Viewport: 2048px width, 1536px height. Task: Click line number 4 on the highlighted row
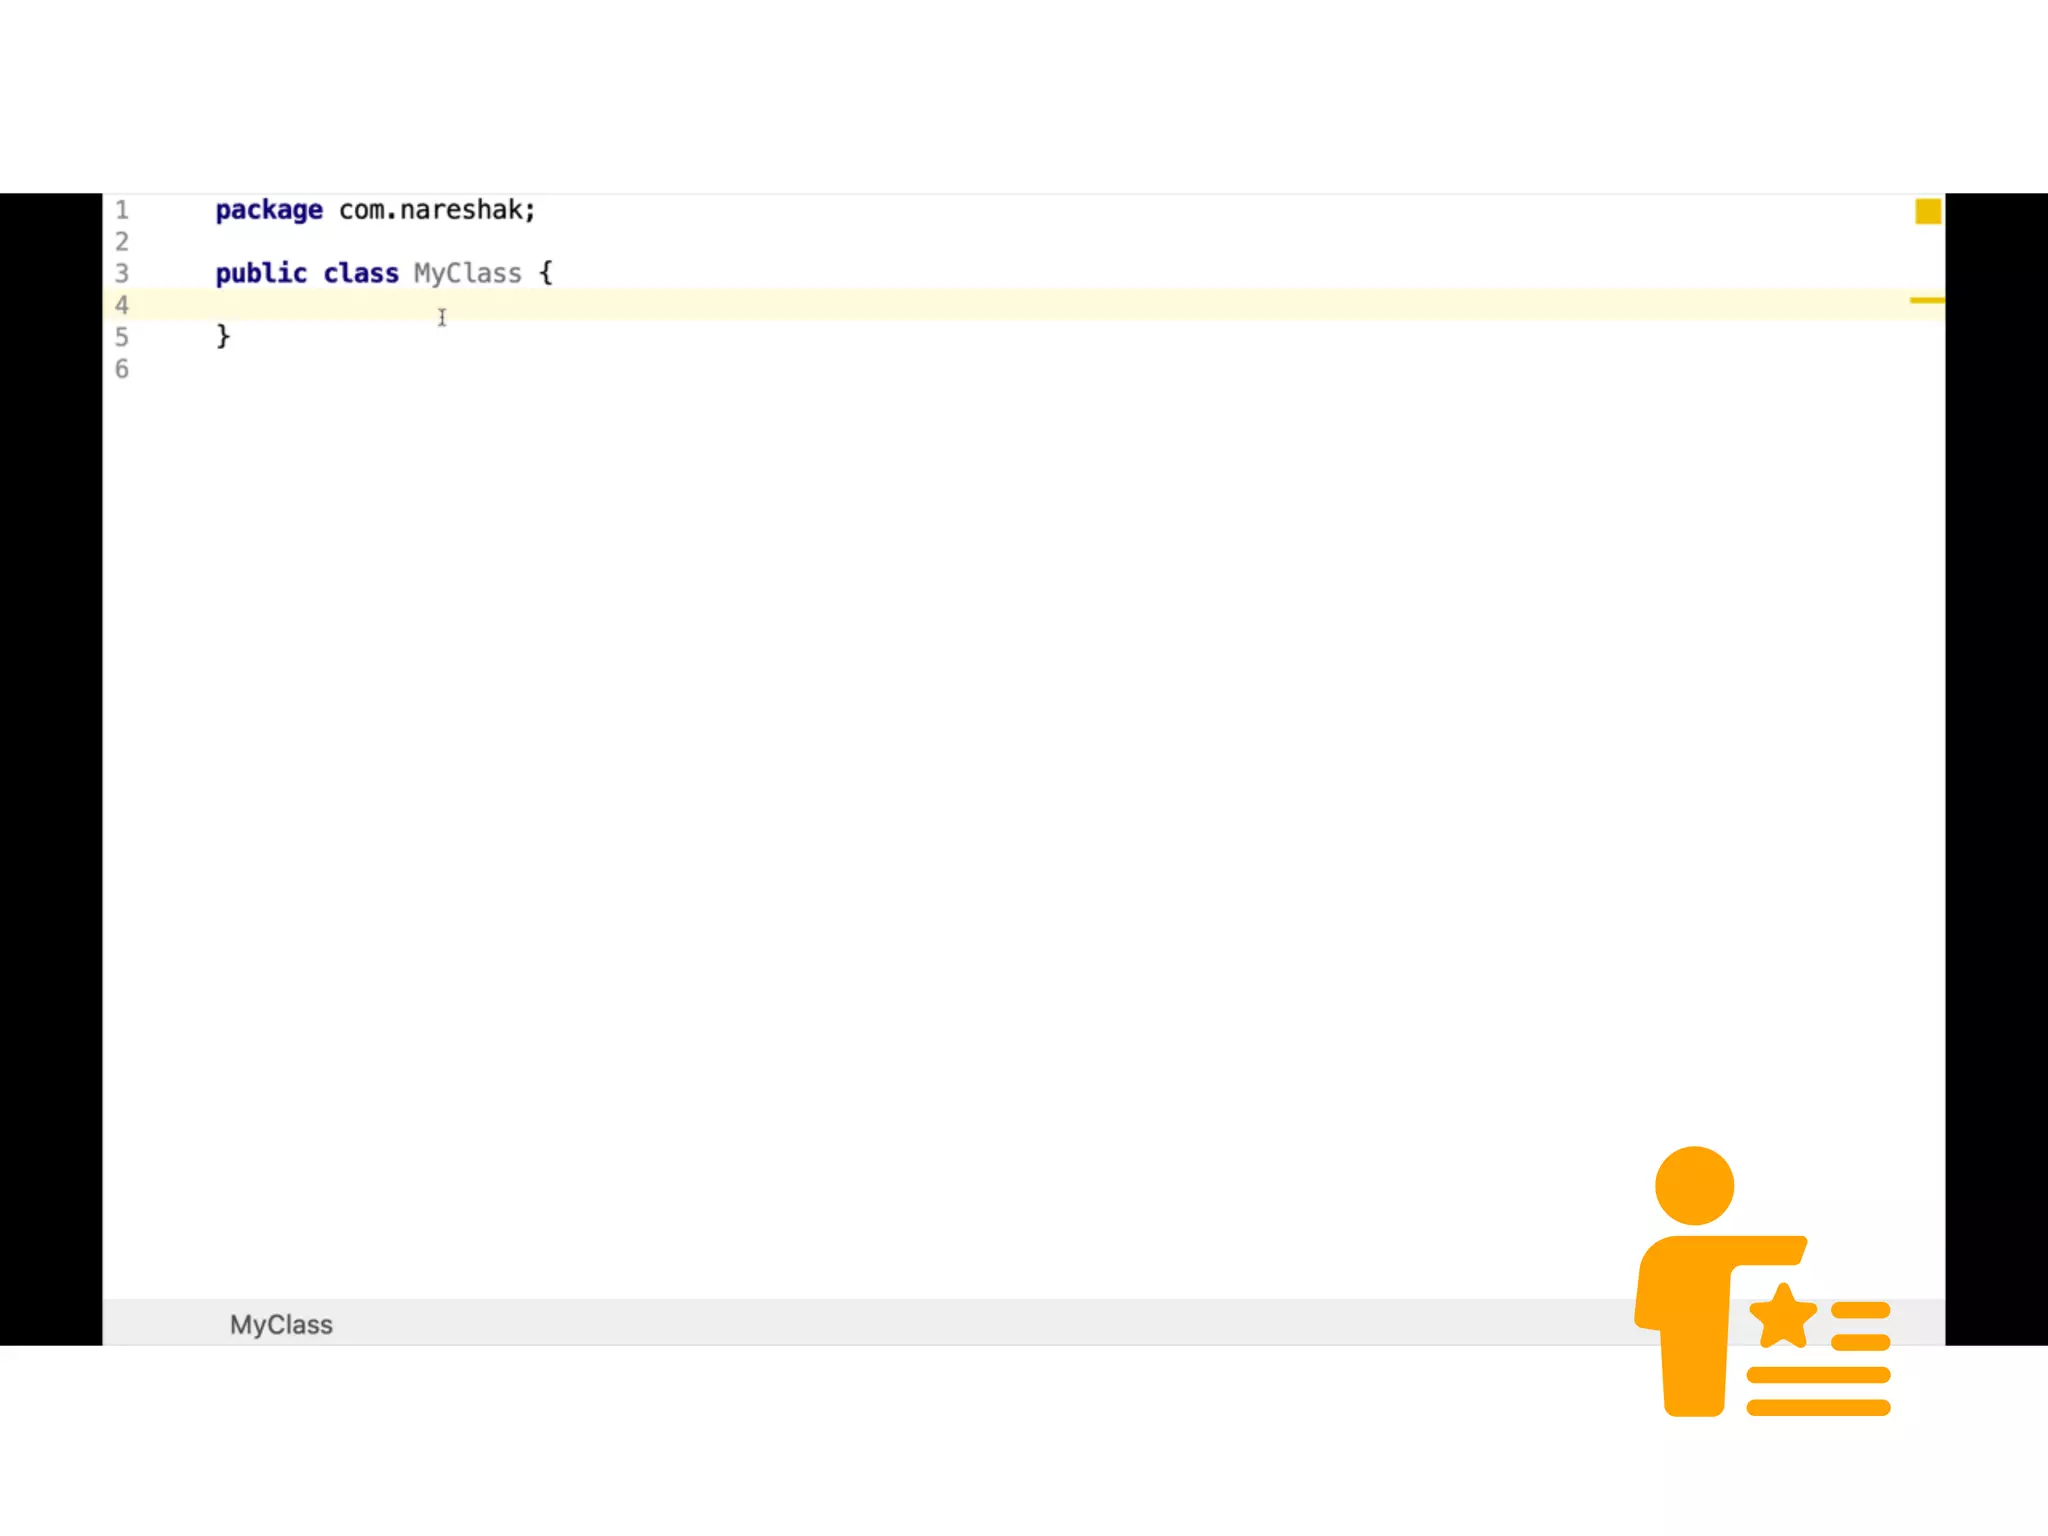point(122,305)
